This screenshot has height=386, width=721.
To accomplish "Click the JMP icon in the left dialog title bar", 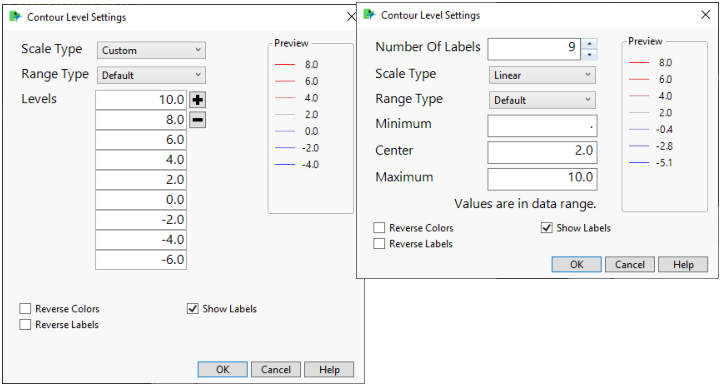I will (x=15, y=17).
